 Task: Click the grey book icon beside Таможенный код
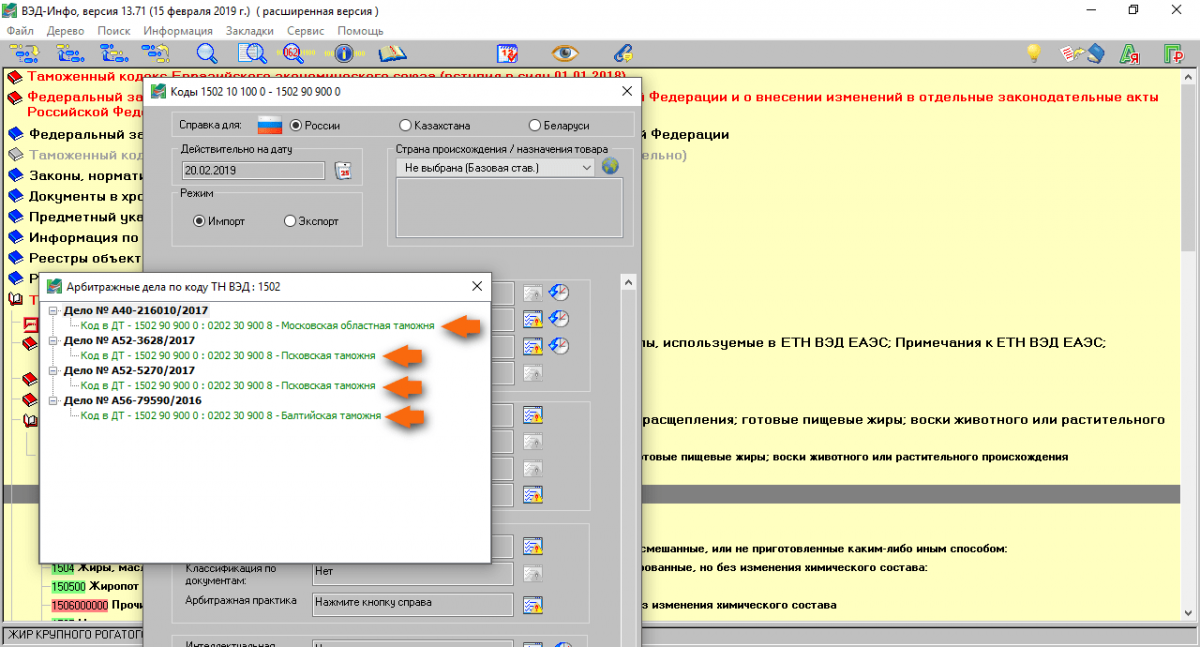pos(15,155)
